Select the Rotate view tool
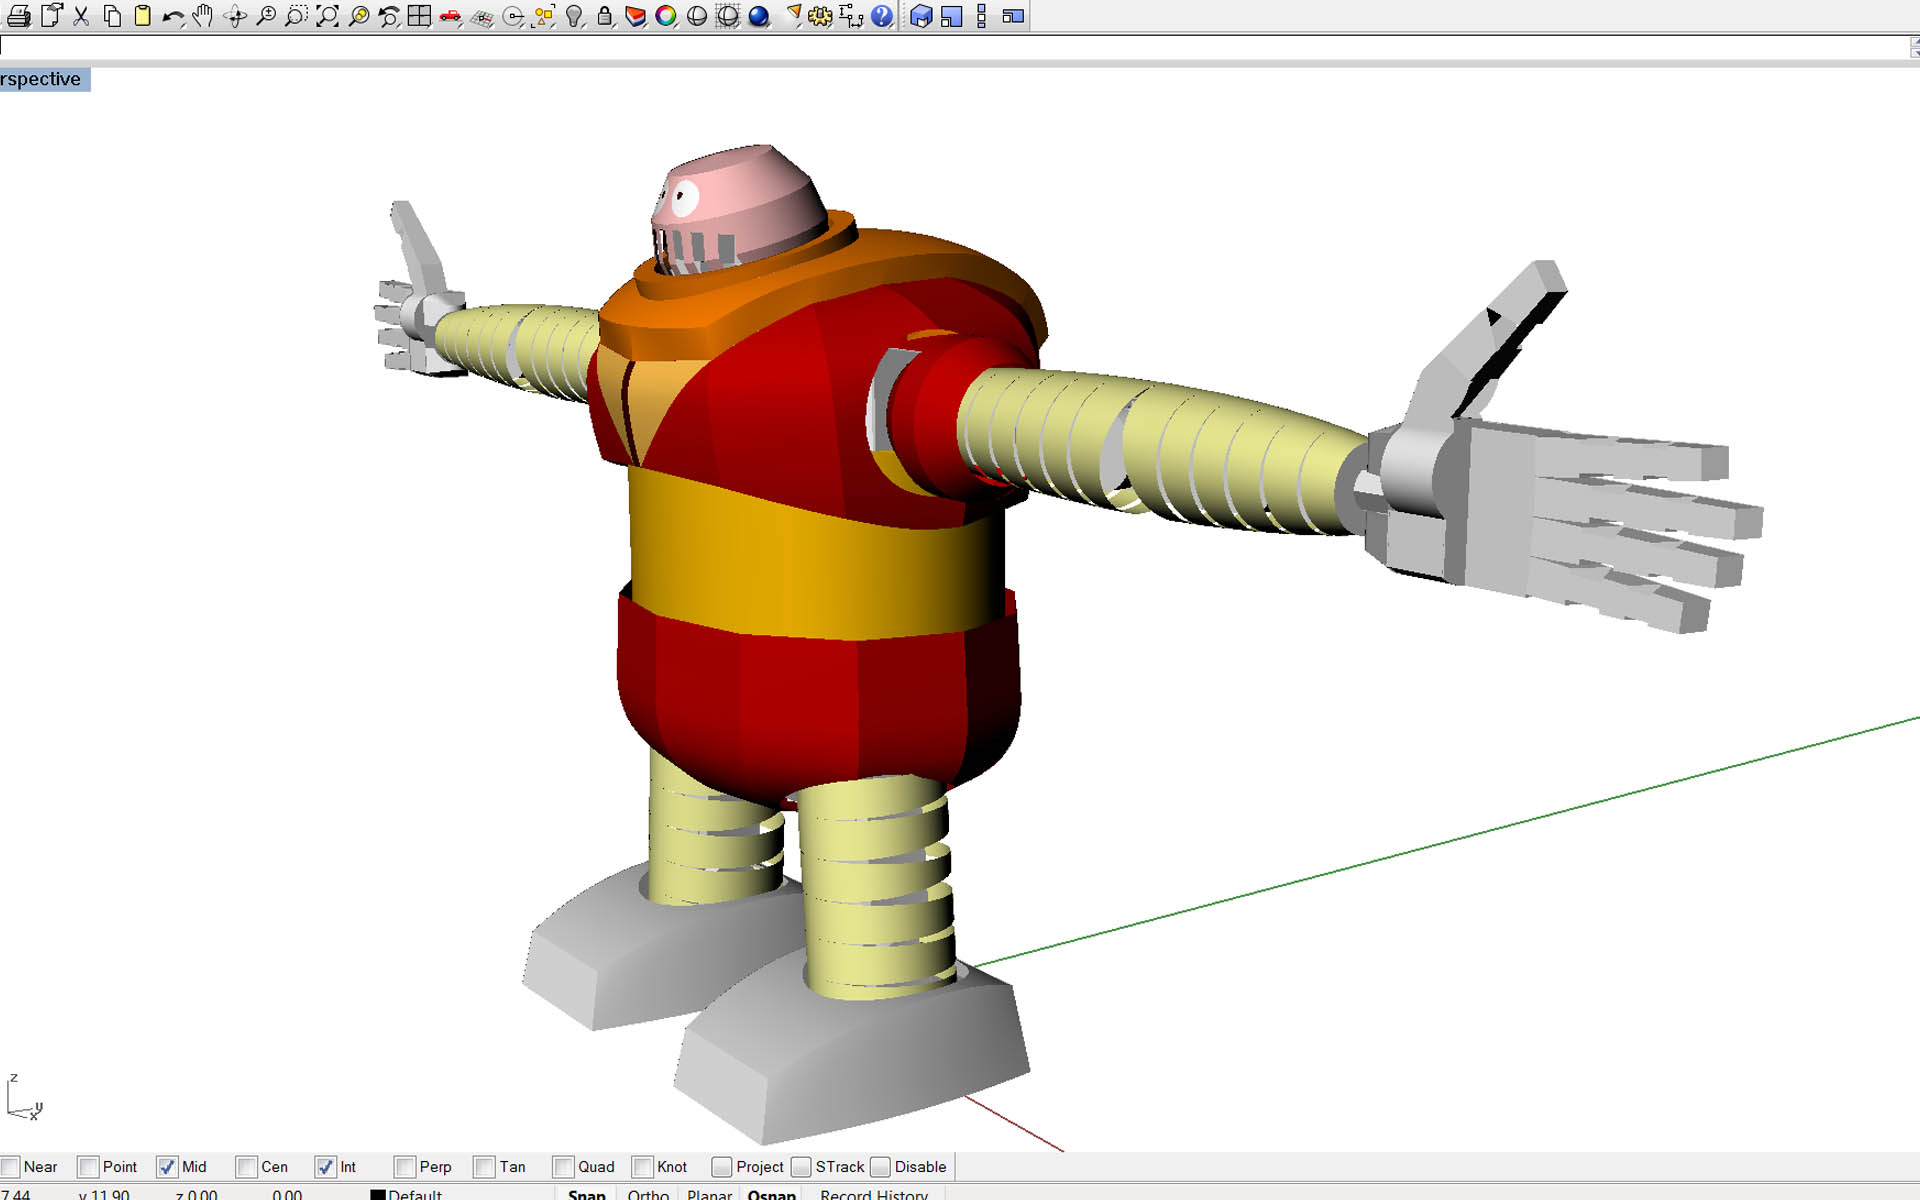Image resolution: width=1920 pixels, height=1200 pixels. [x=235, y=16]
